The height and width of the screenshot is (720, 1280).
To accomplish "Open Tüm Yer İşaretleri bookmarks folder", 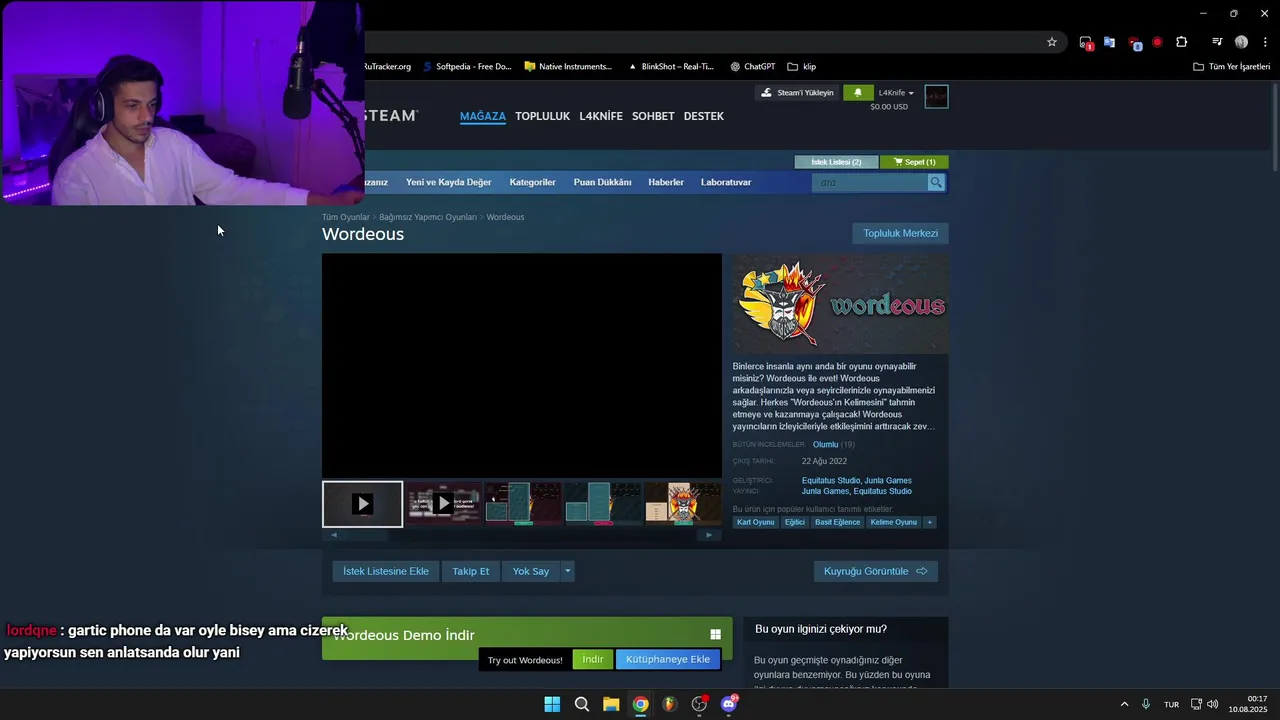I will click(x=1231, y=66).
